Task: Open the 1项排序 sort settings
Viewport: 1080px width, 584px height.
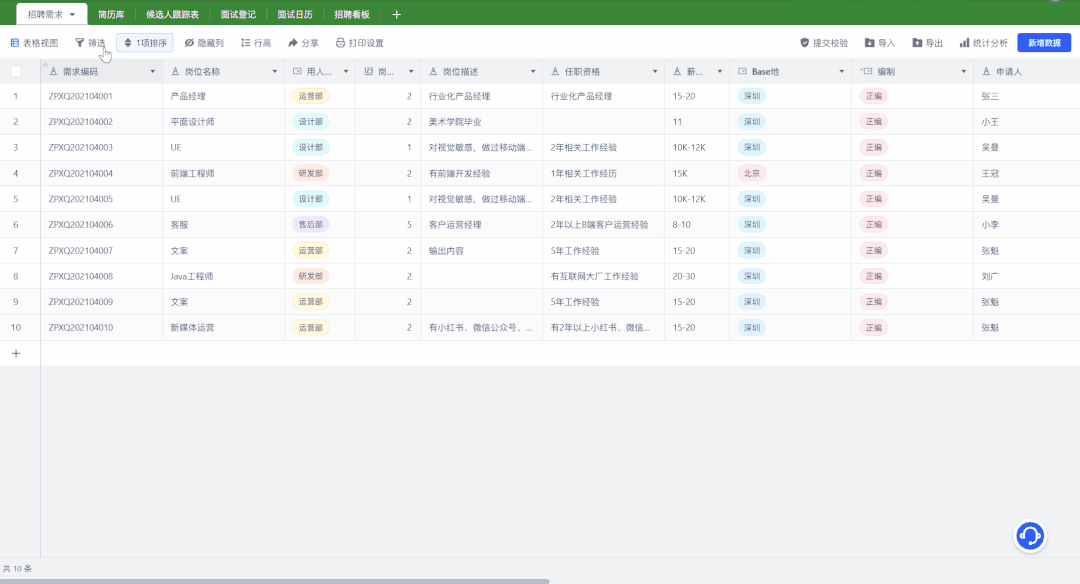Action: pyautogui.click(x=145, y=43)
